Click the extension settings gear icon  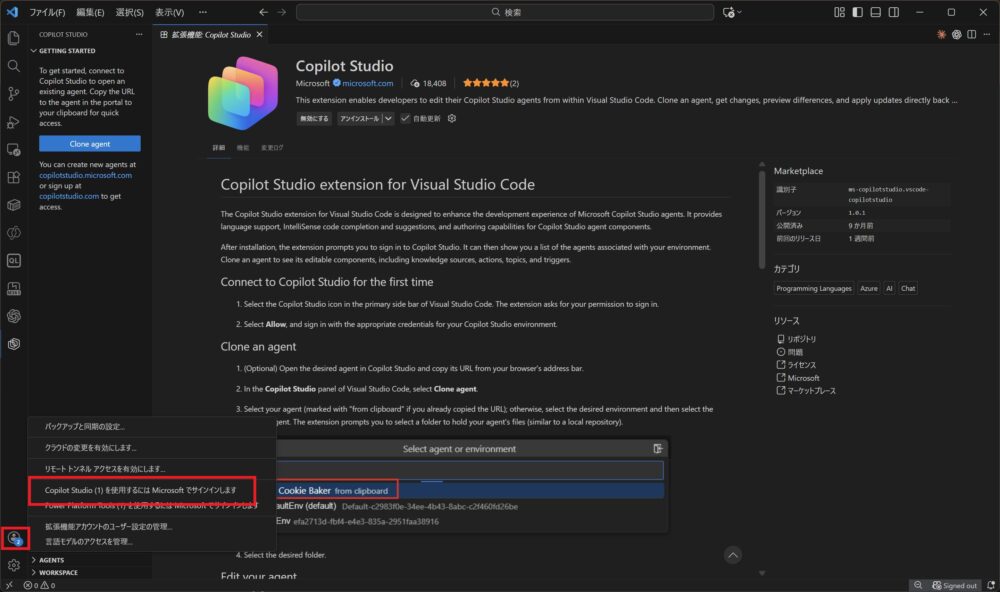tap(452, 118)
